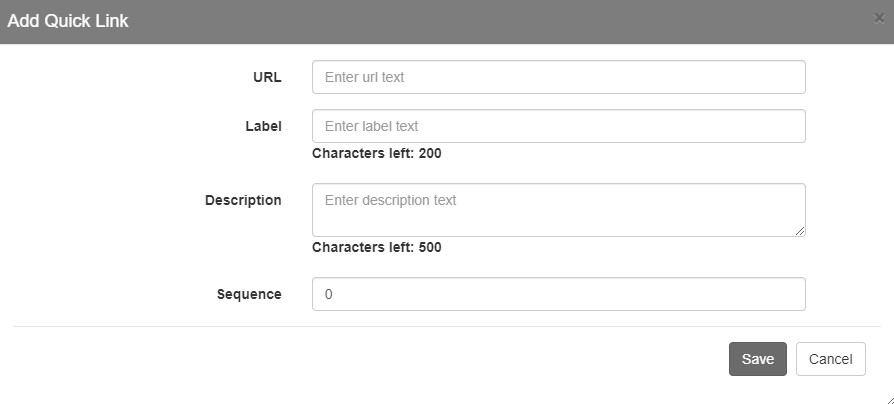Click the Add Quick Link title text
894x404 pixels.
[68, 21]
